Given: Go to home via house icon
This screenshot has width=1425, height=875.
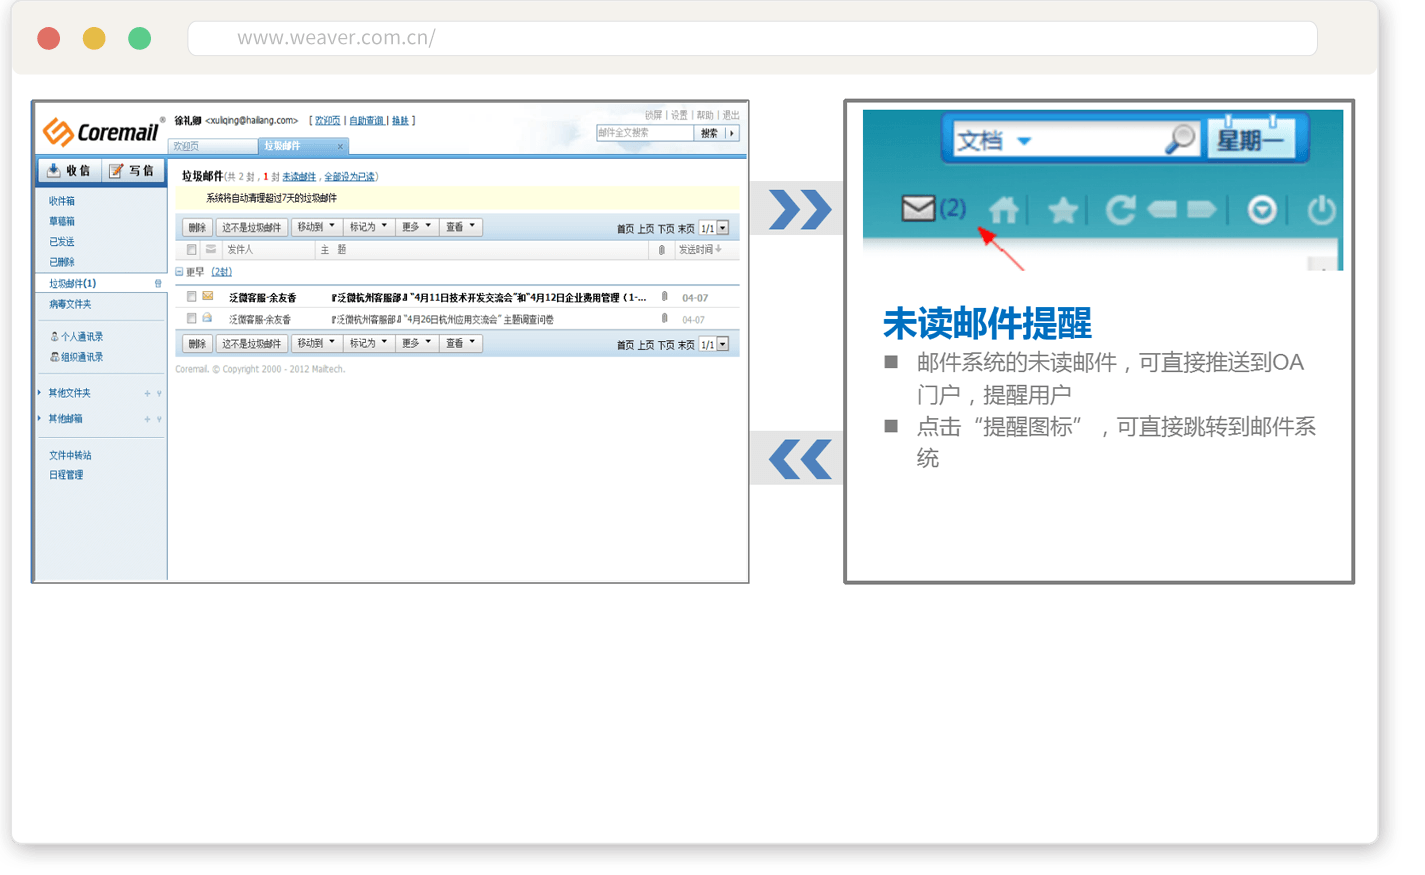Looking at the screenshot, I should point(1003,210).
